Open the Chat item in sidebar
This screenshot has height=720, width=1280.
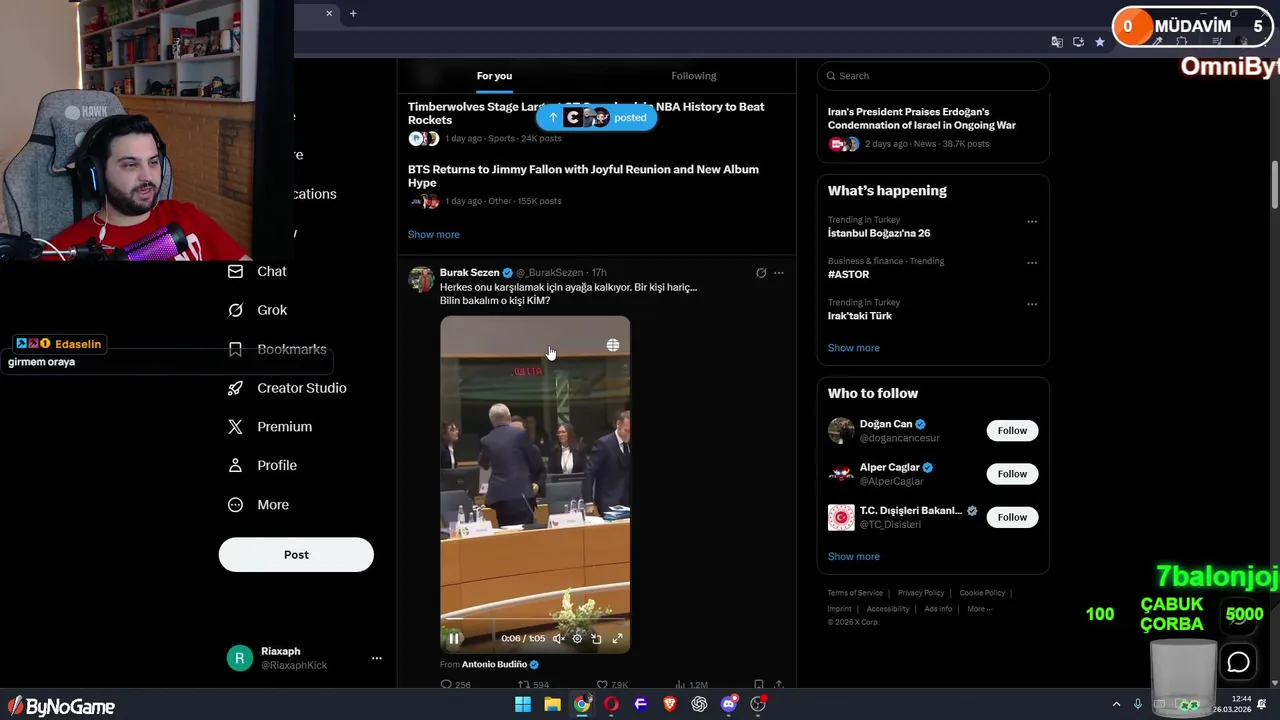pyautogui.click(x=257, y=271)
